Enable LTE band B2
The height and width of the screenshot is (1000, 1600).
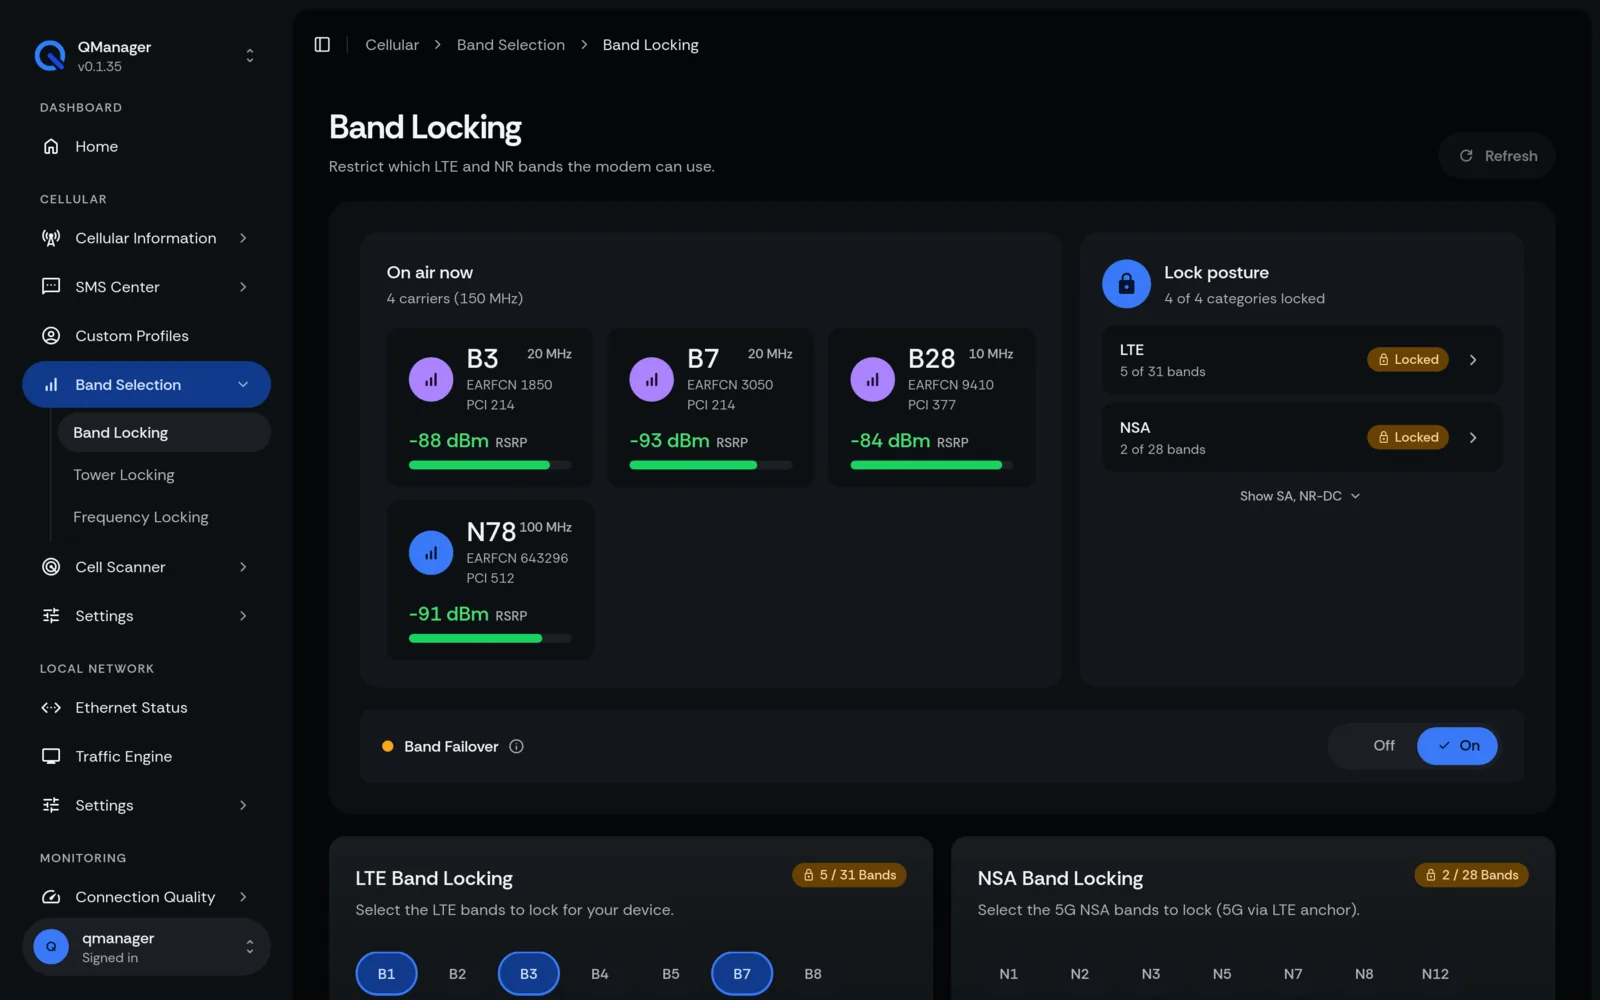point(457,974)
